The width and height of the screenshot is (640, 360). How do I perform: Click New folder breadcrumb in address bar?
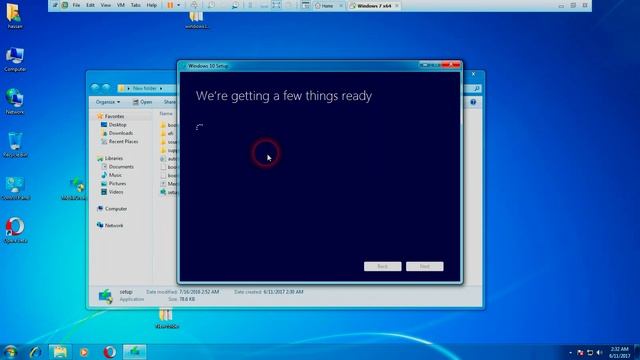(144, 88)
